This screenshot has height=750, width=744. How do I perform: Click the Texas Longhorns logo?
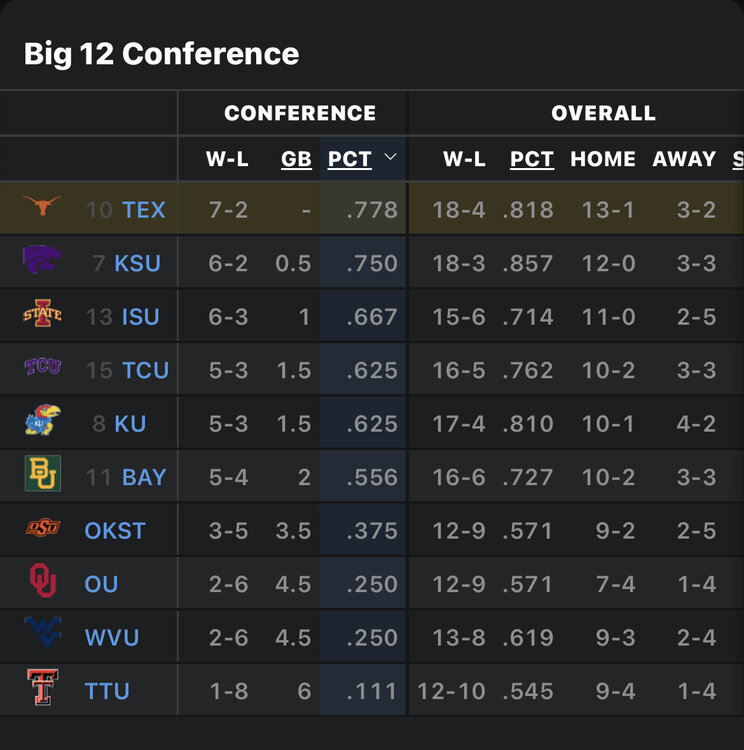[x=42, y=209]
